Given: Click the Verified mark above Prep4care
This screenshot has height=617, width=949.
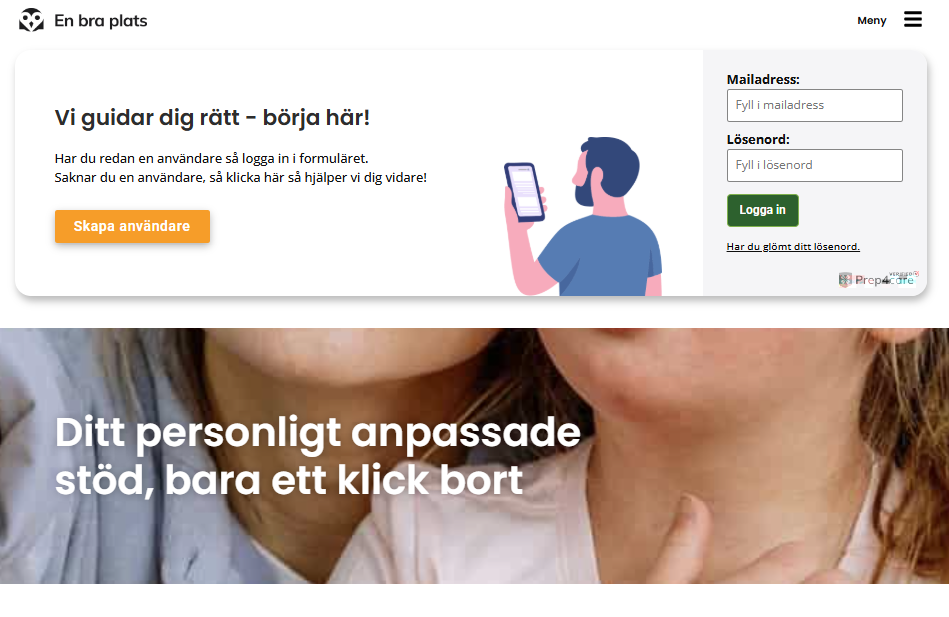Looking at the screenshot, I should pos(903,274).
